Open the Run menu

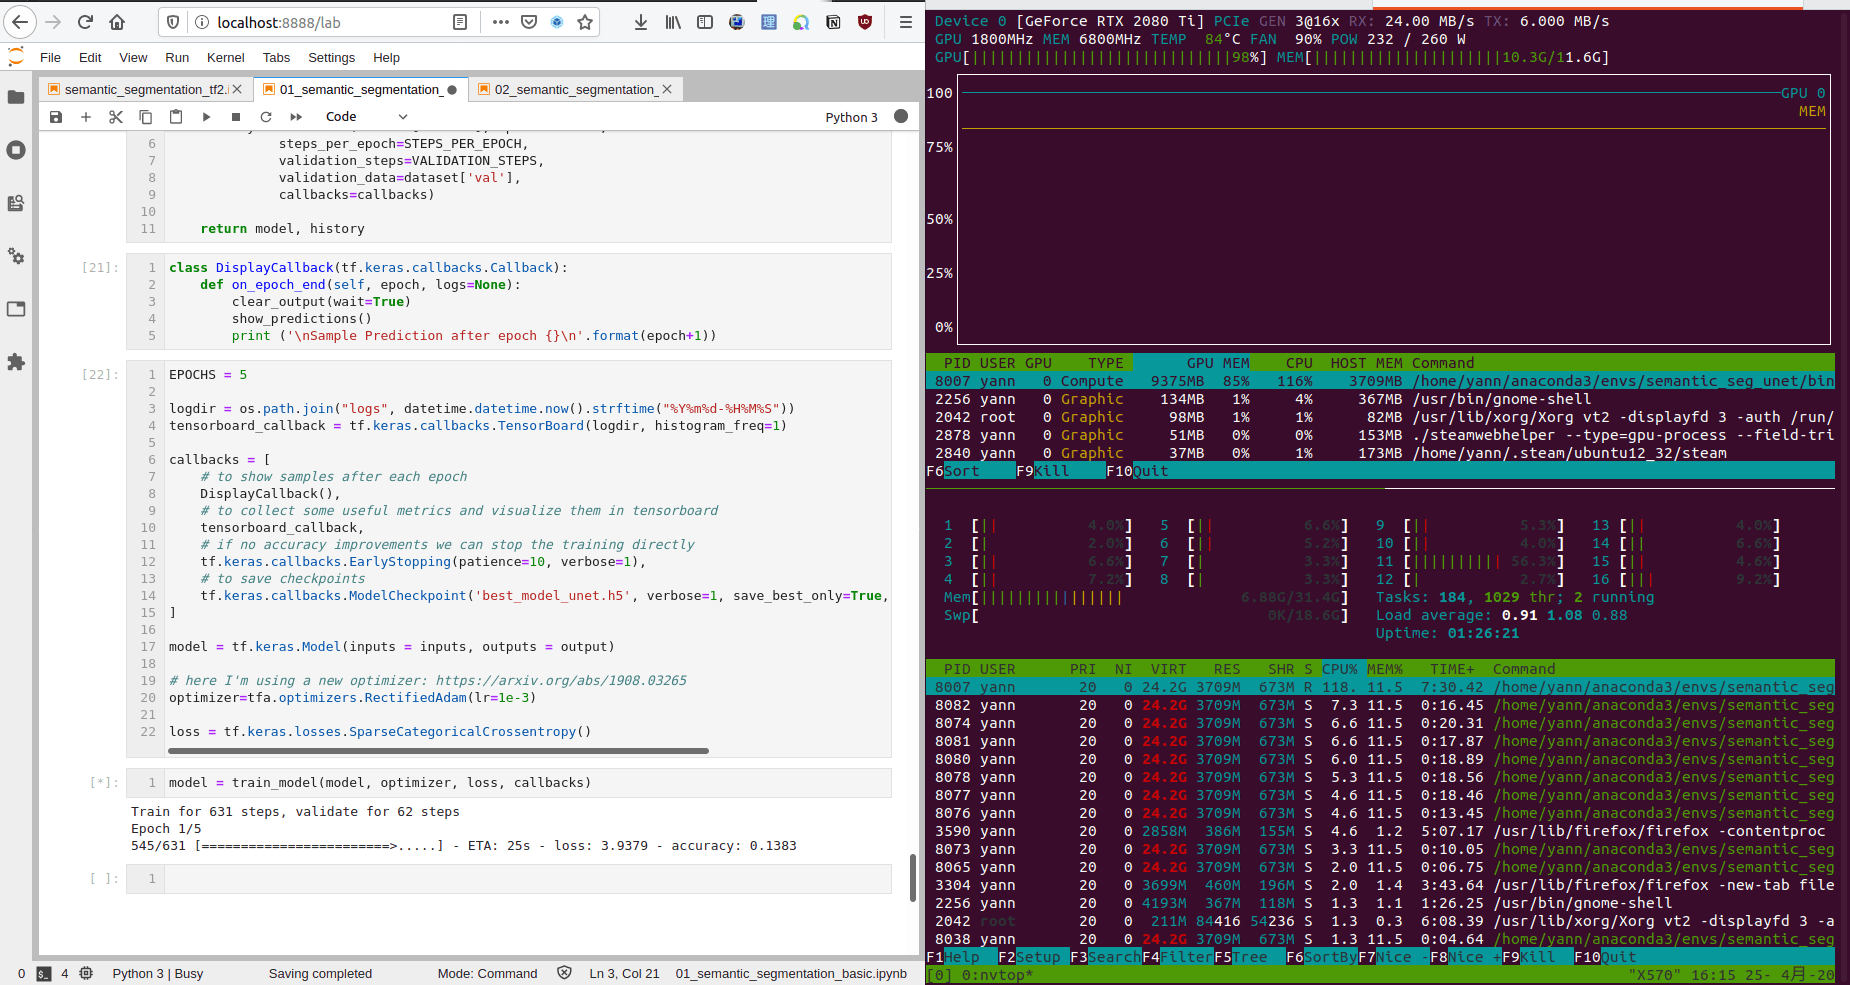[177, 58]
